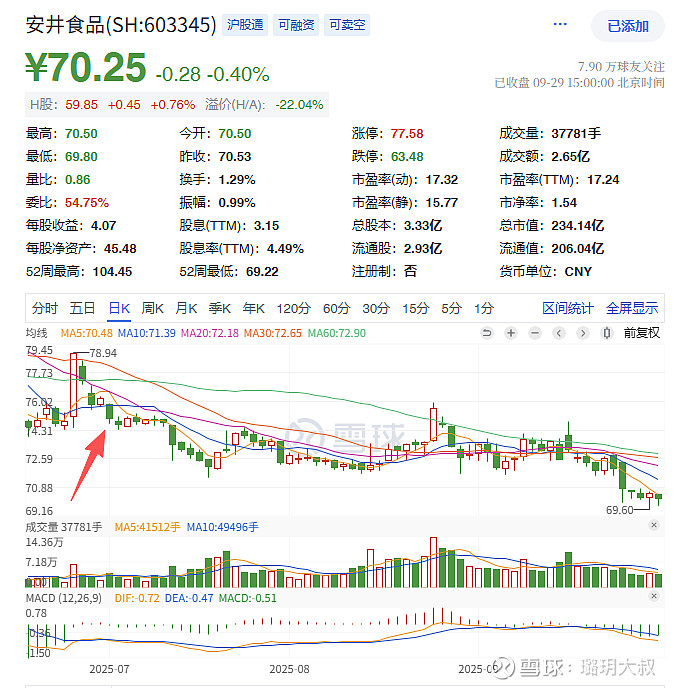The image size is (675, 688).
Task: Click the 52周最高 104.45 value
Action: [x=112, y=272]
